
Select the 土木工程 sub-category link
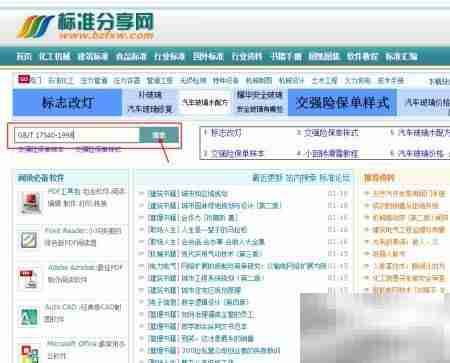coord(324,80)
